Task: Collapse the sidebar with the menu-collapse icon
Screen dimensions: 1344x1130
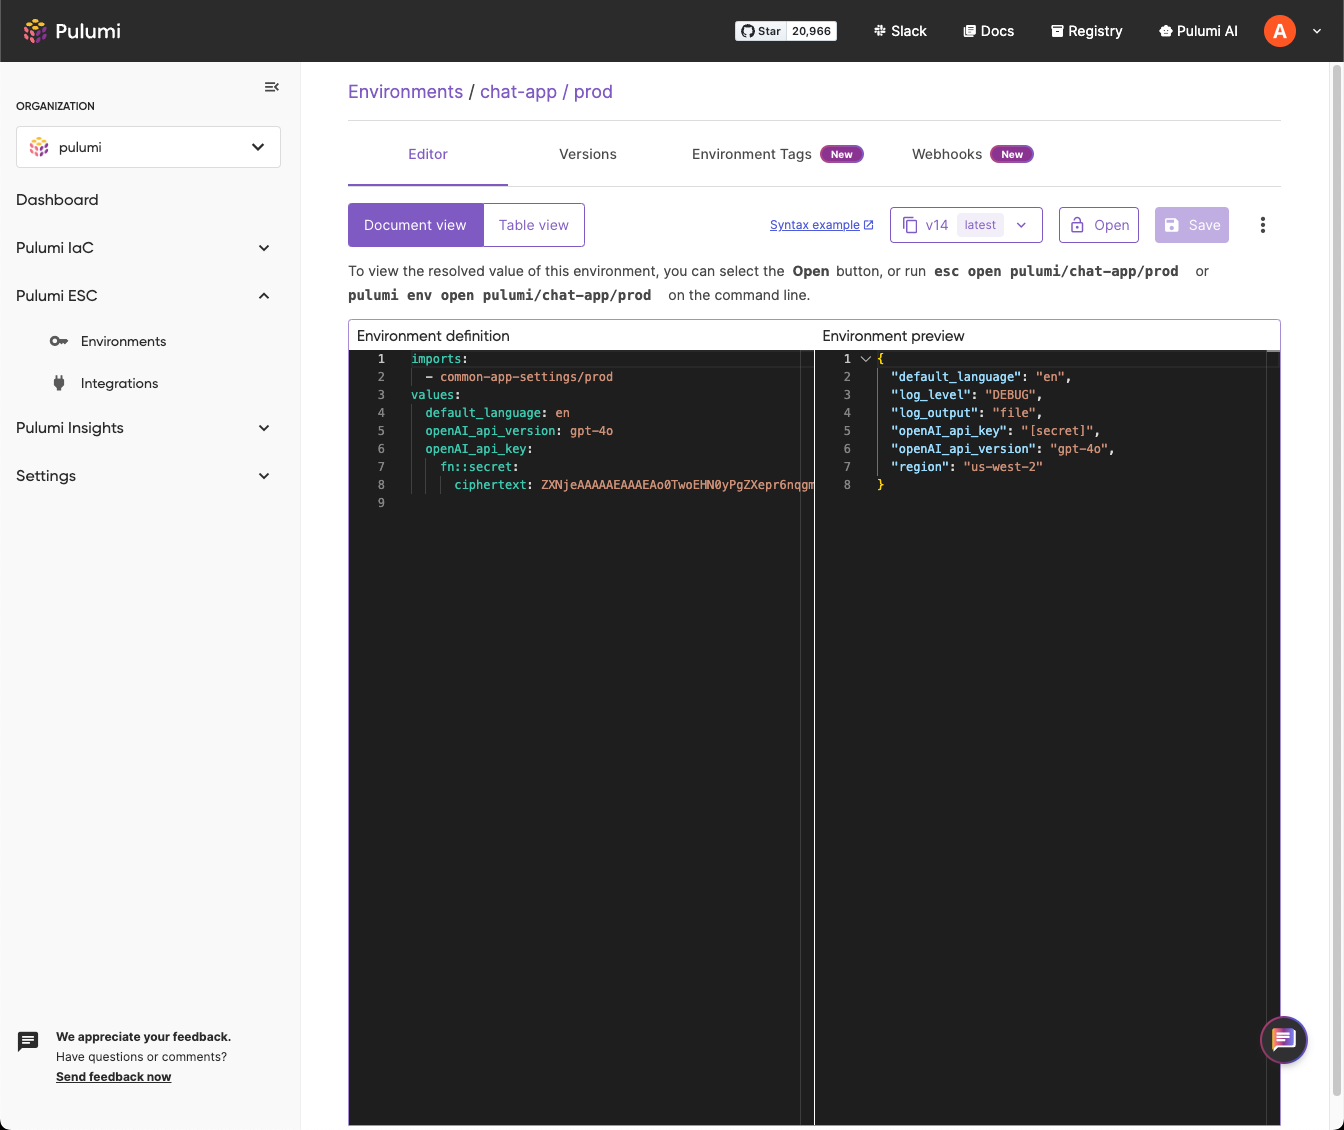Action: (271, 87)
